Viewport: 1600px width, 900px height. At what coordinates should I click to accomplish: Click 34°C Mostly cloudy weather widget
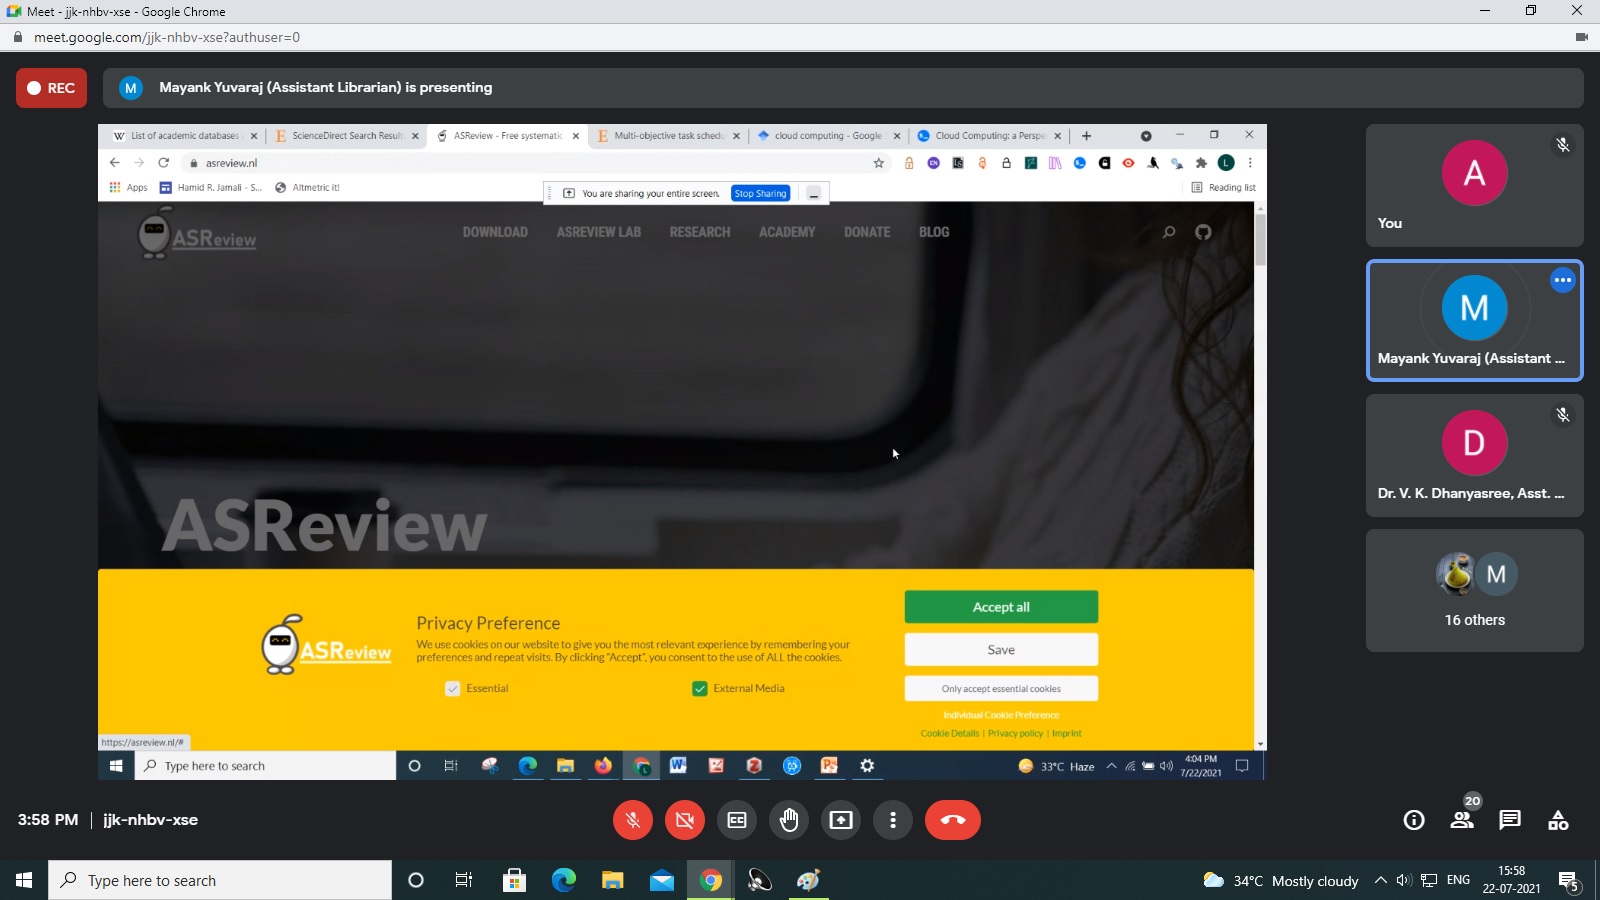coord(1281,881)
